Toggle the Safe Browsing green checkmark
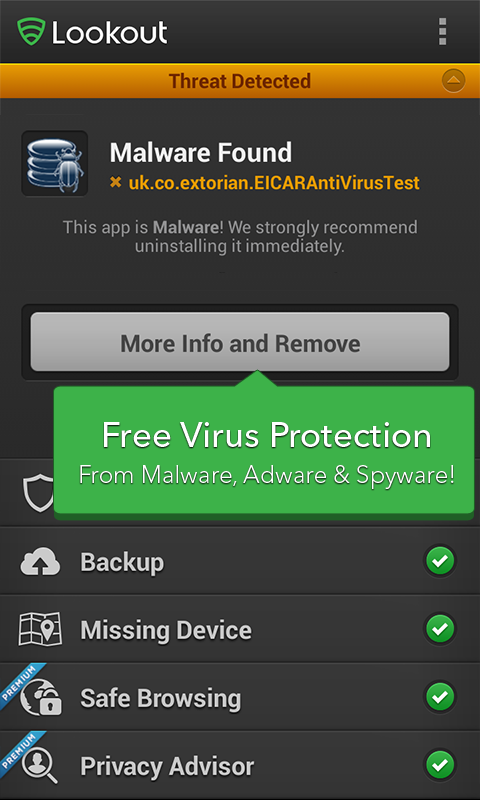480x800 pixels. pyautogui.click(x=440, y=697)
